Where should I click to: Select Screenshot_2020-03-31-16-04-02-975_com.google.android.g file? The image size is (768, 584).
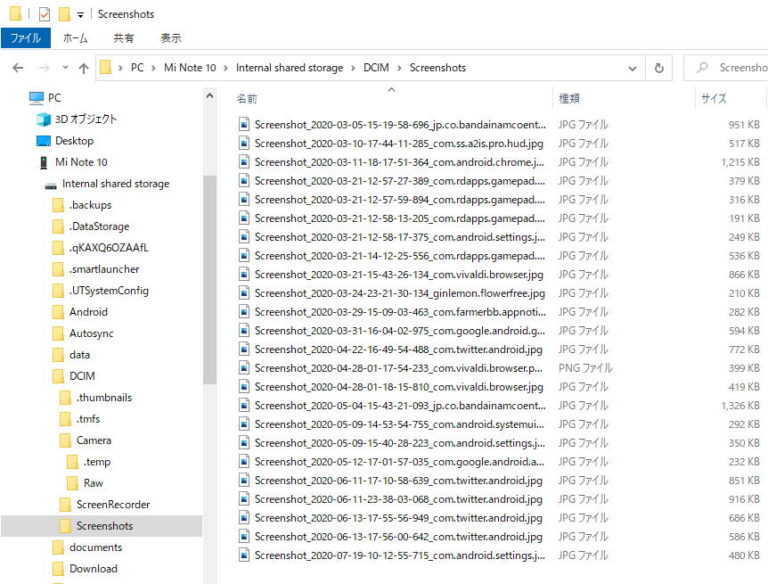click(400, 331)
